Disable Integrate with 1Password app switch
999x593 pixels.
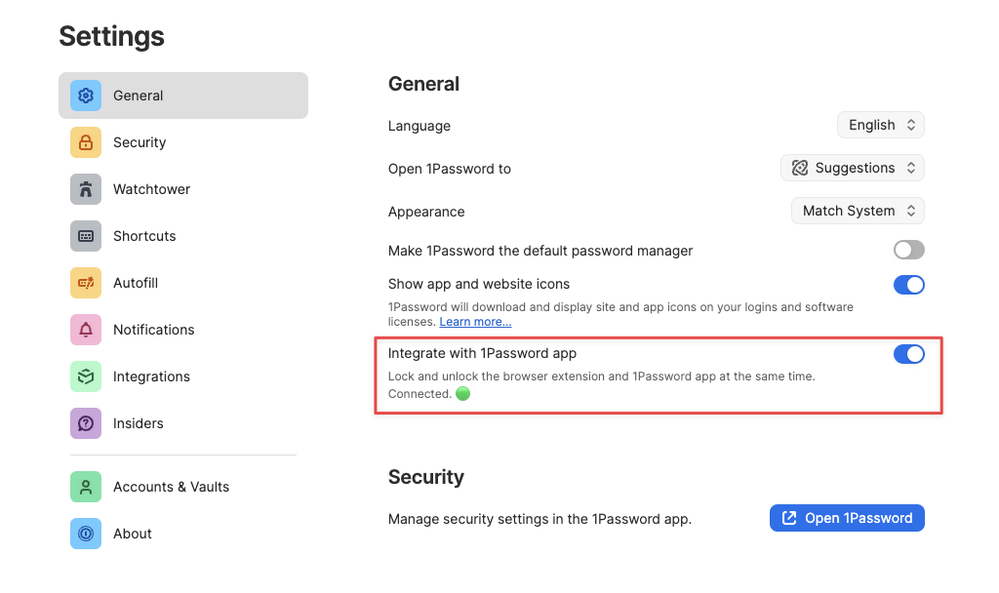(908, 354)
